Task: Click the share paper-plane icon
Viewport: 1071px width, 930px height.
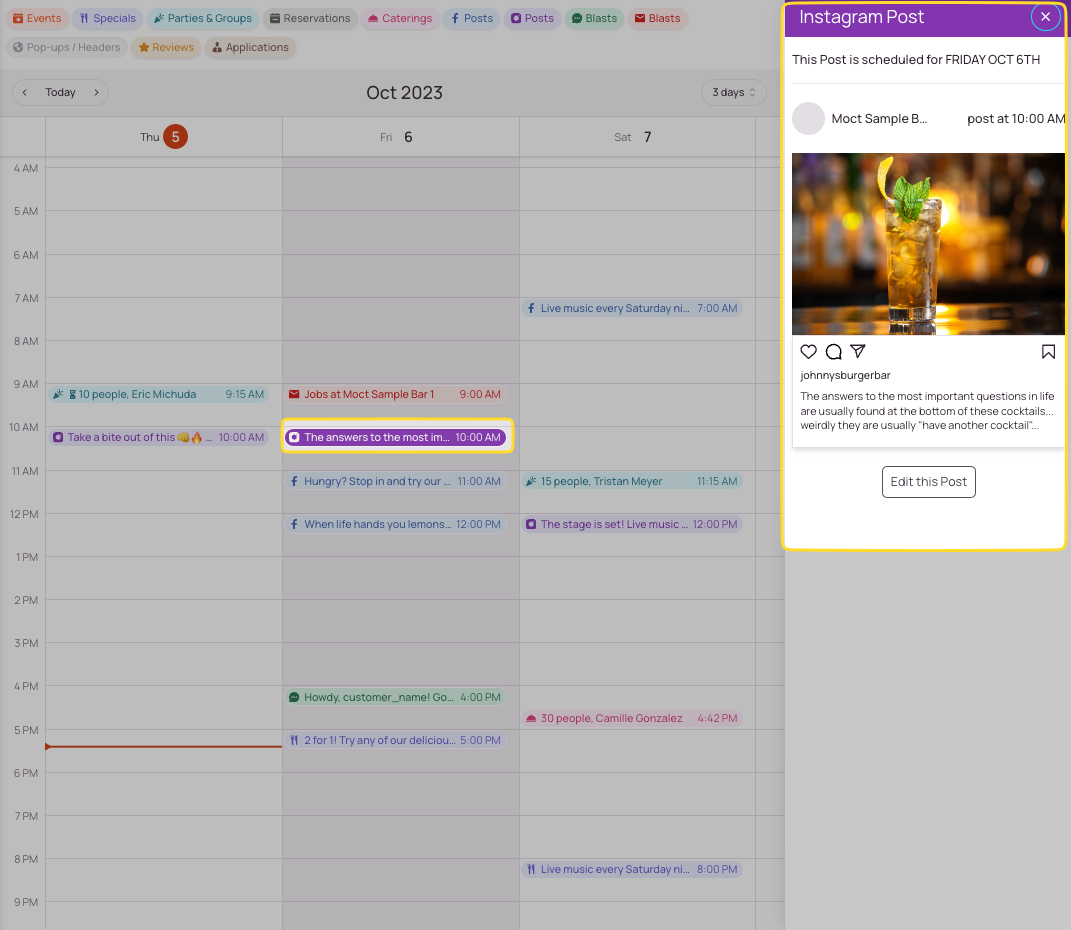Action: pos(858,351)
